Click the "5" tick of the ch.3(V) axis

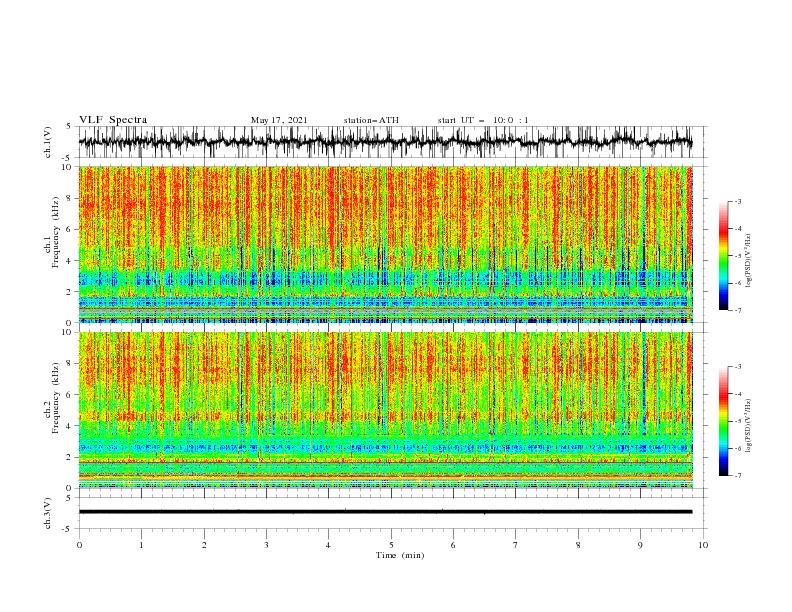point(69,498)
